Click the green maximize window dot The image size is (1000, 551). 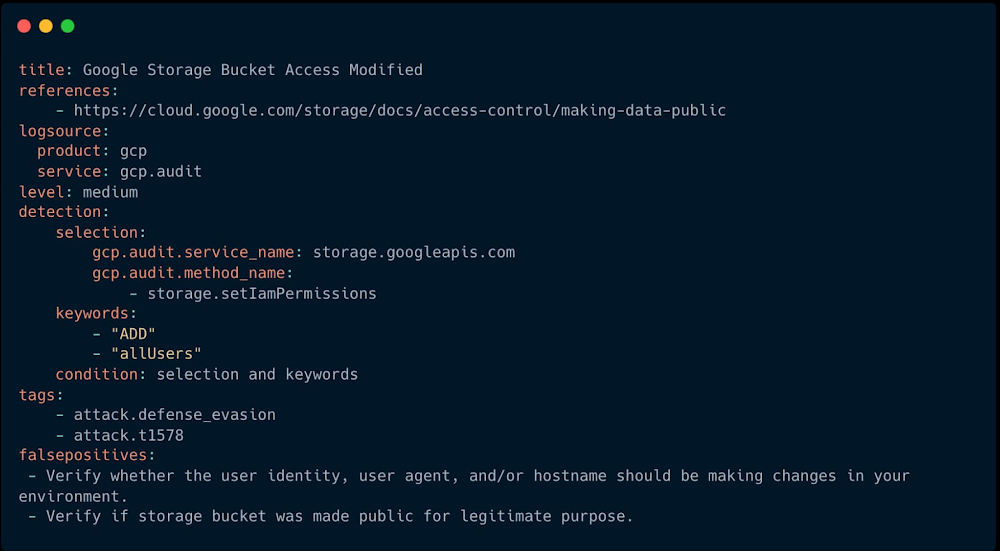(68, 26)
